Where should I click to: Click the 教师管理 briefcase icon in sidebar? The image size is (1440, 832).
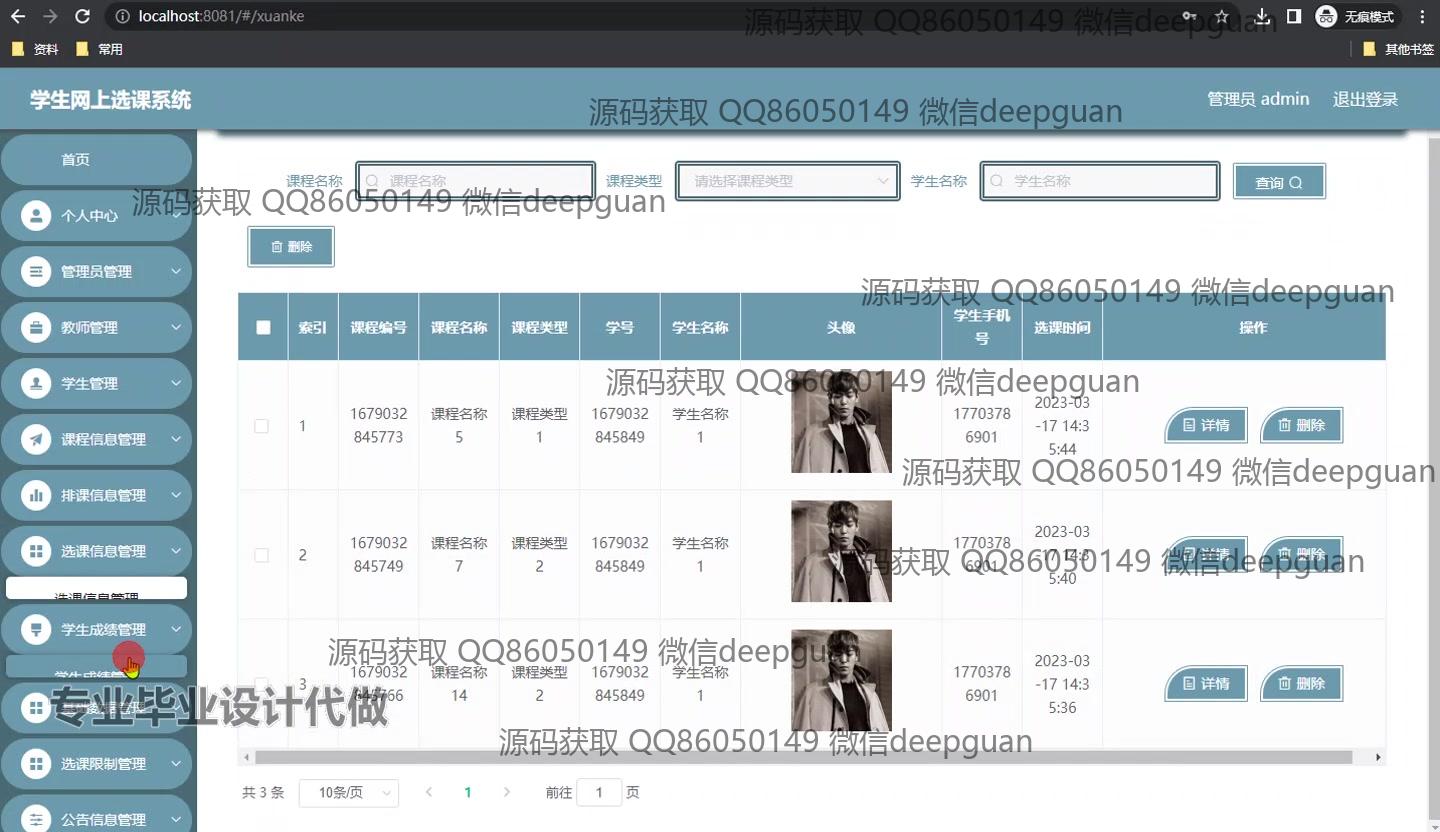coord(36,328)
